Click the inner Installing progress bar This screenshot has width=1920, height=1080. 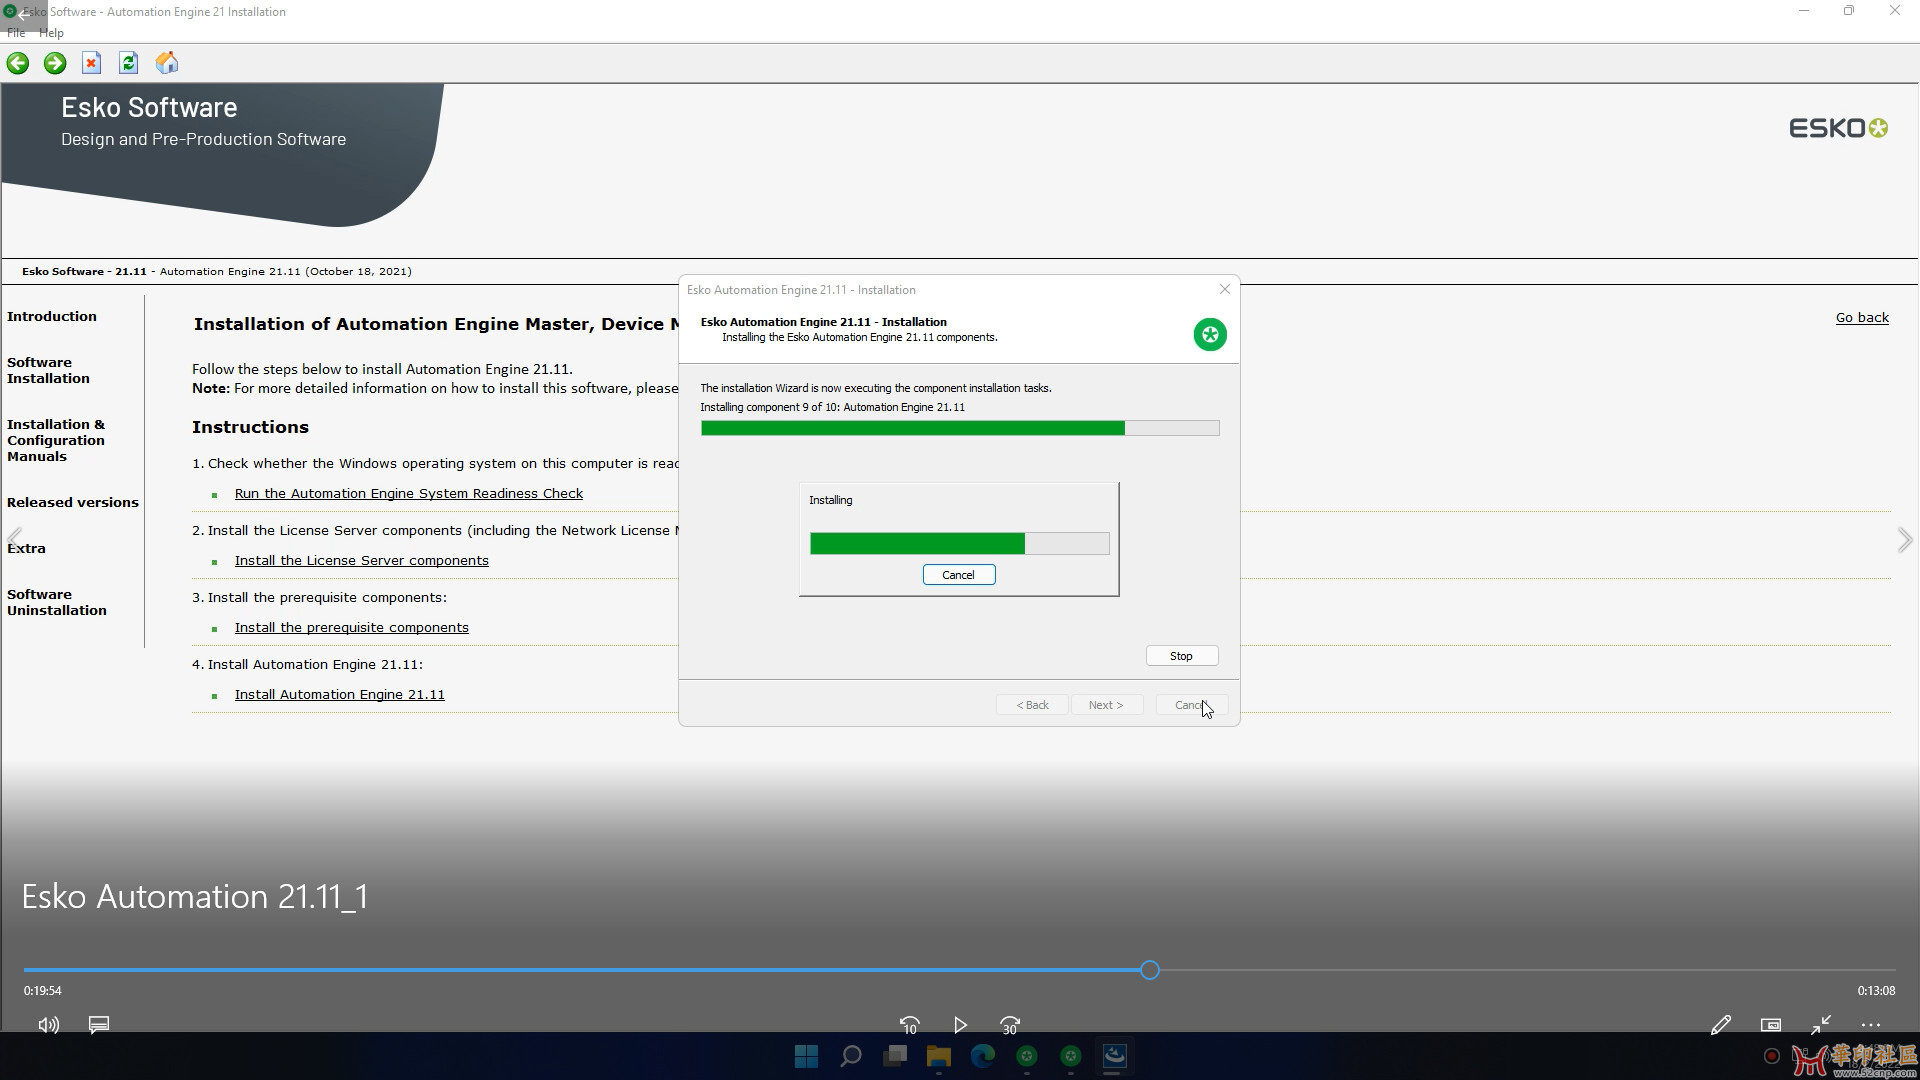pos(959,543)
